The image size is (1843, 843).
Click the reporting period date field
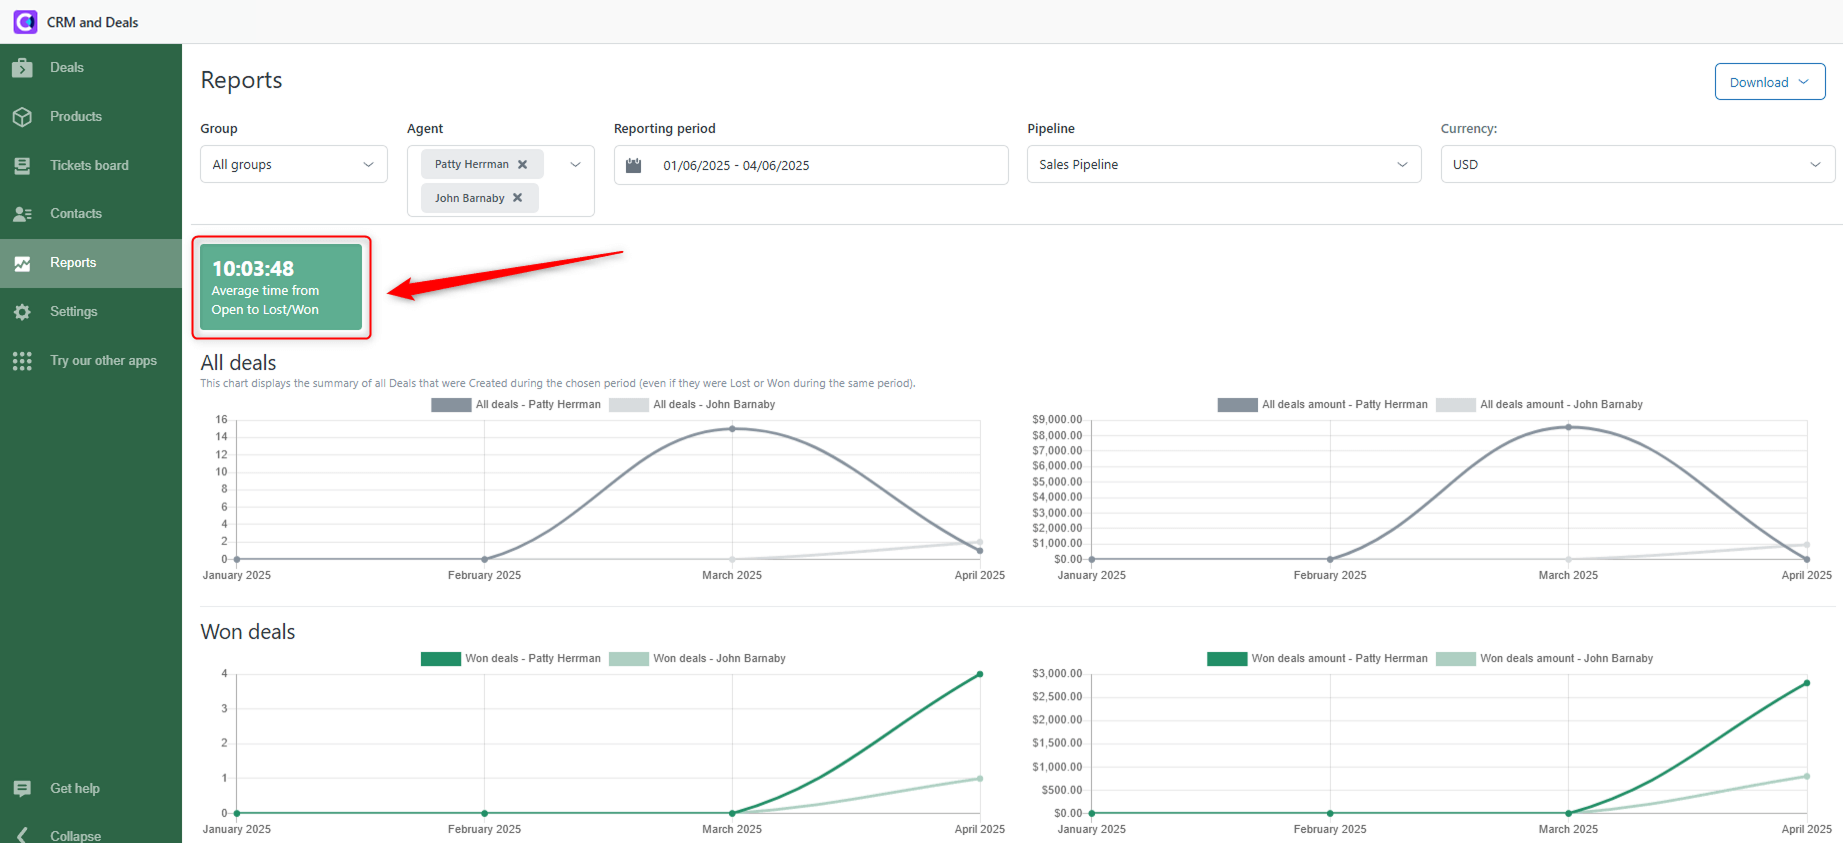[810, 166]
